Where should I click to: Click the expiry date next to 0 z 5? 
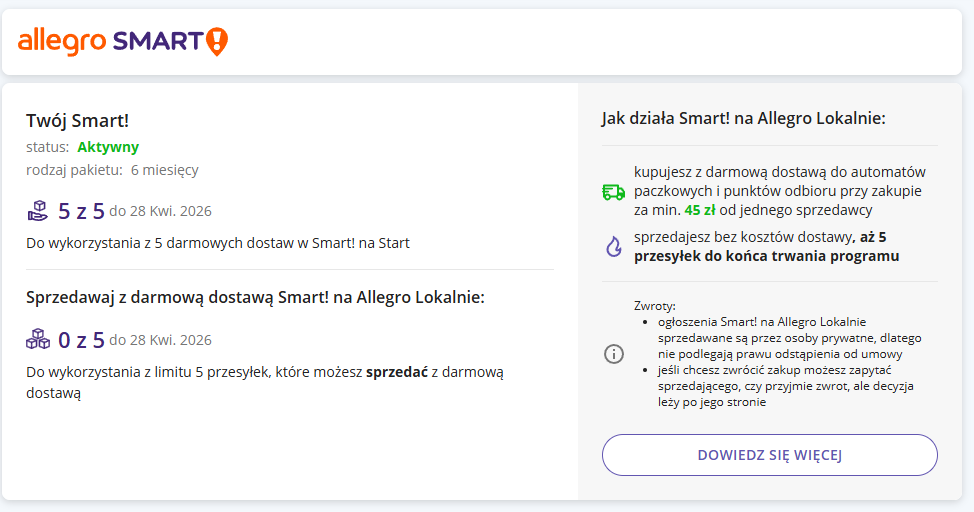[160, 340]
